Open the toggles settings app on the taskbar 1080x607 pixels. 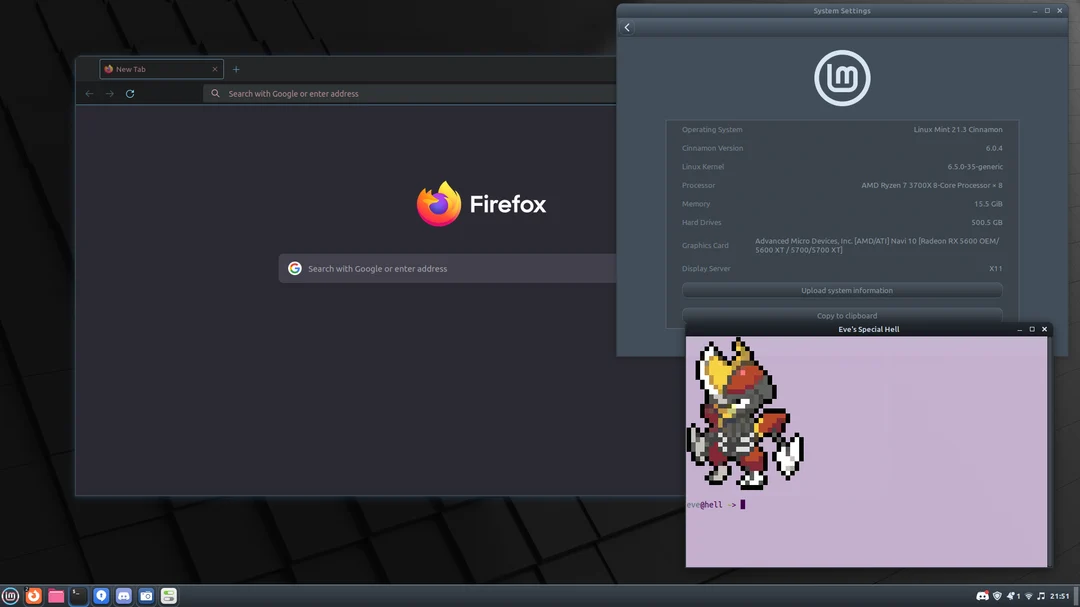point(168,595)
